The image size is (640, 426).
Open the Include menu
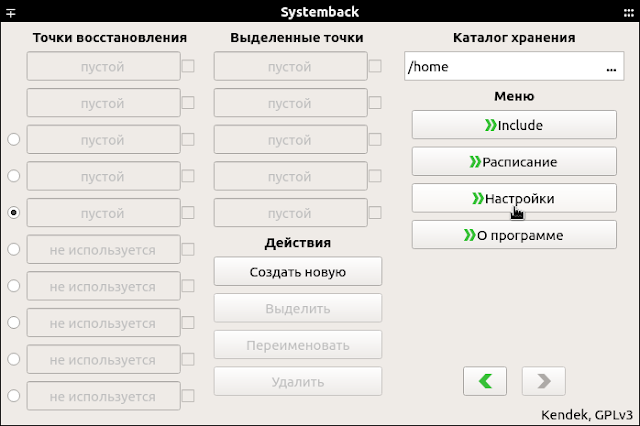pos(514,125)
